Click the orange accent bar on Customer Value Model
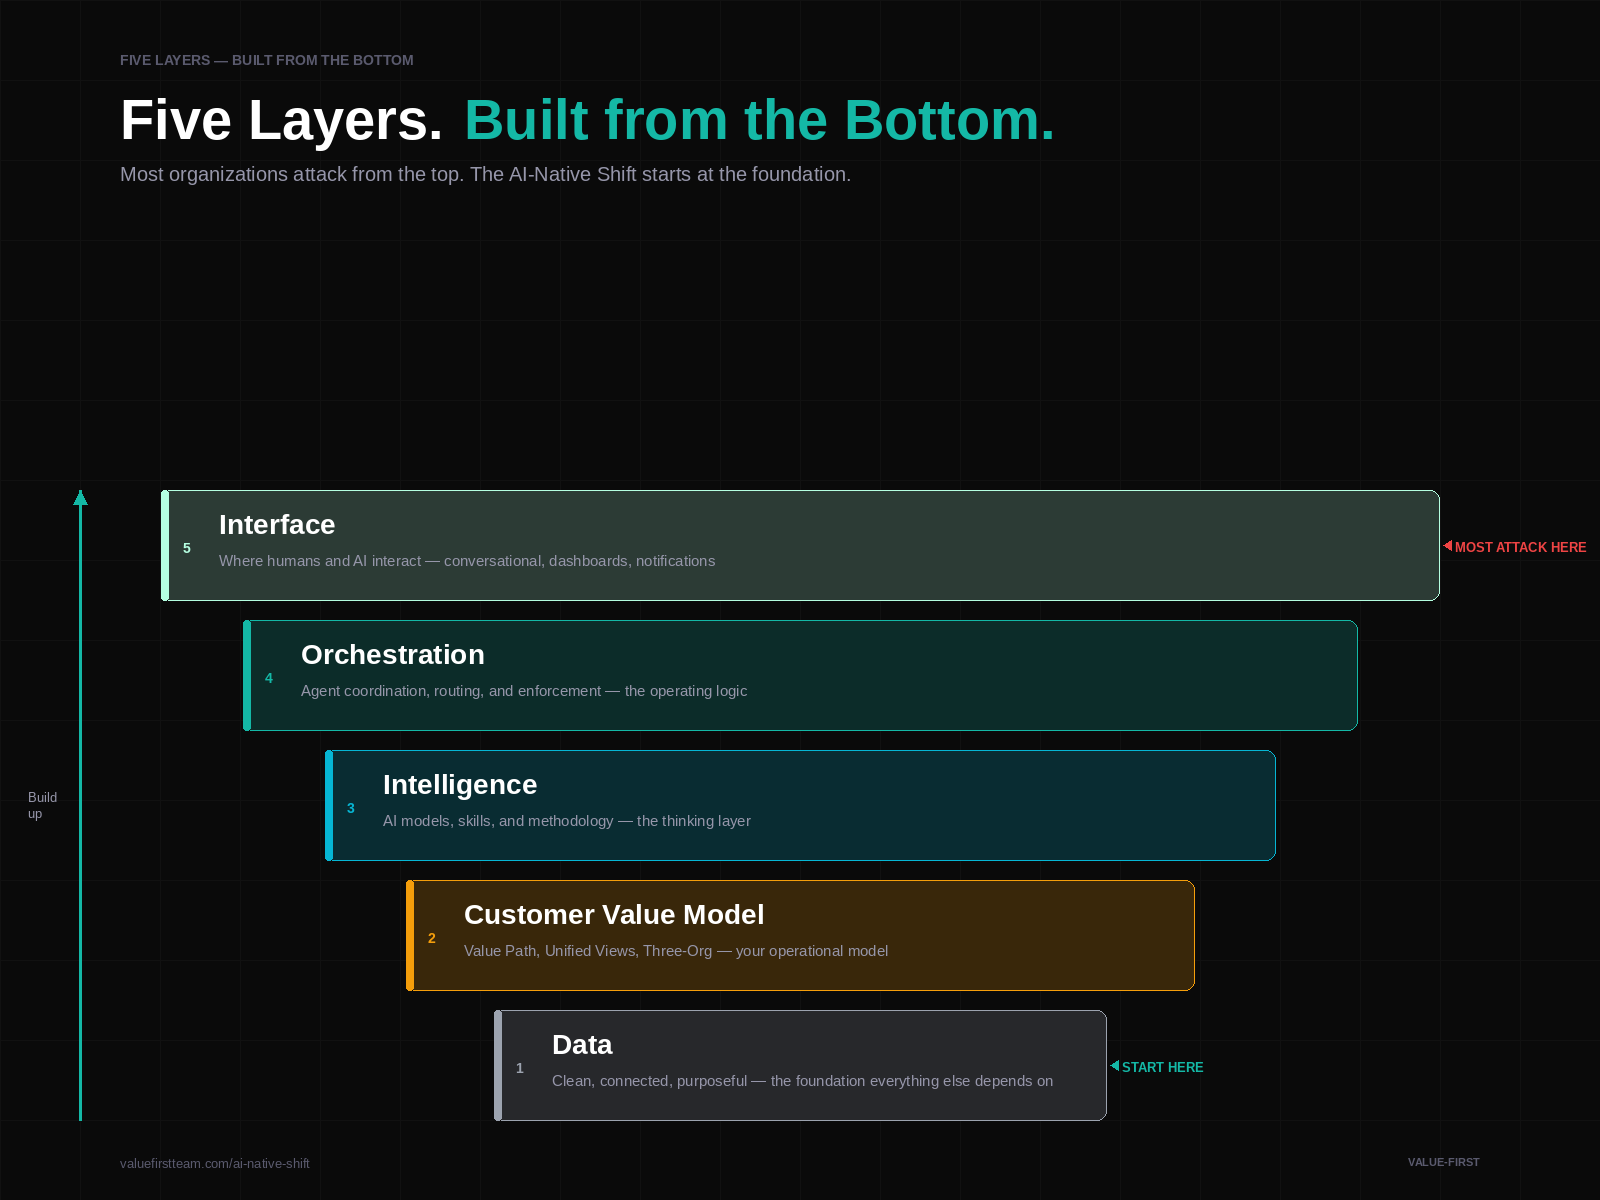The width and height of the screenshot is (1600, 1200). pos(410,935)
